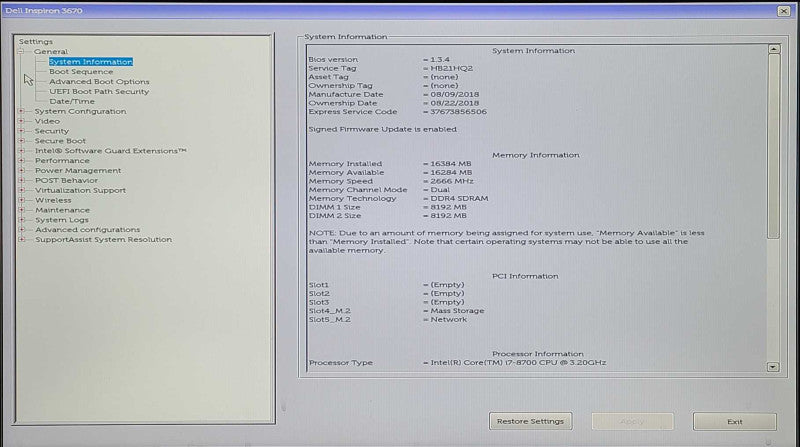Expand Virtualization Support node
This screenshot has height=447, width=800.
point(21,190)
